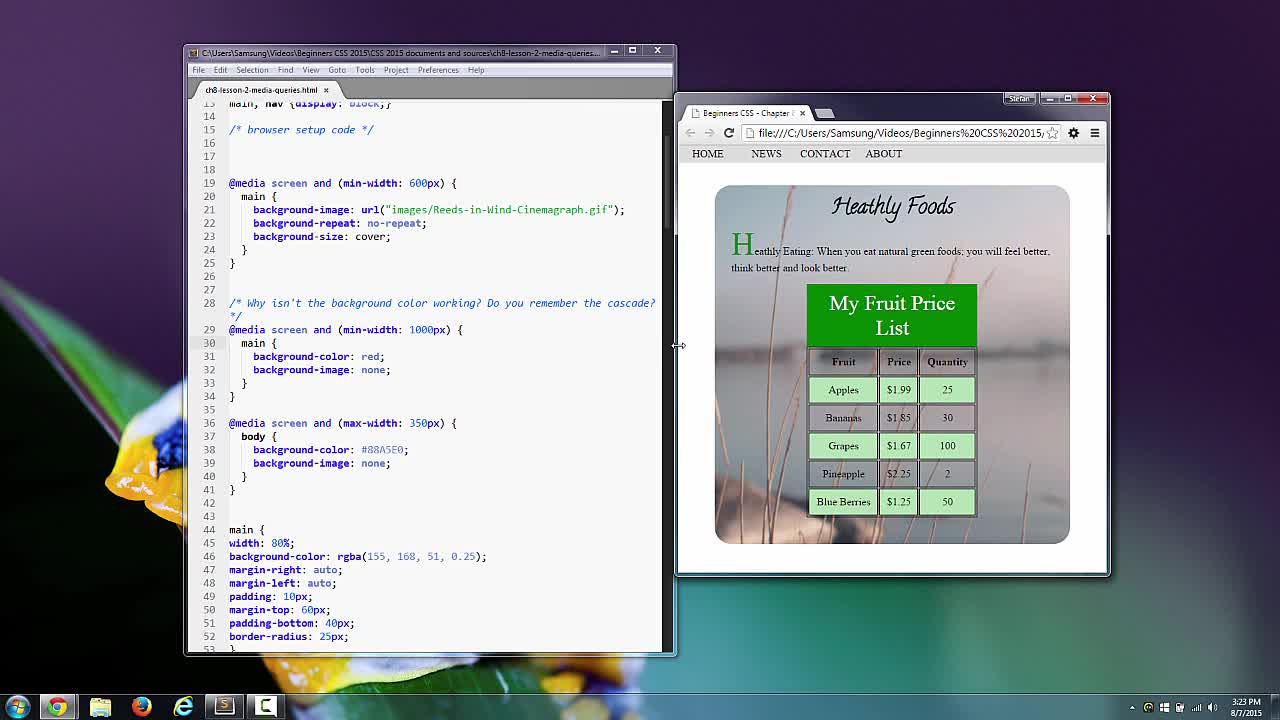Open Chrome's hamburger menu
The height and width of the screenshot is (720, 1280).
[1095, 133]
